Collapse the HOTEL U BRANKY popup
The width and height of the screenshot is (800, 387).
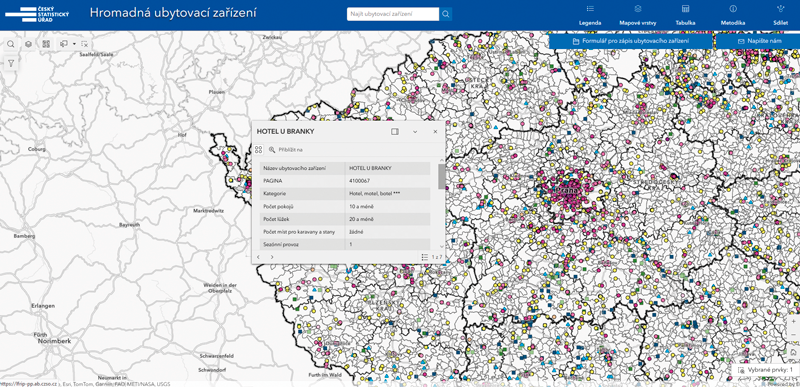click(415, 132)
